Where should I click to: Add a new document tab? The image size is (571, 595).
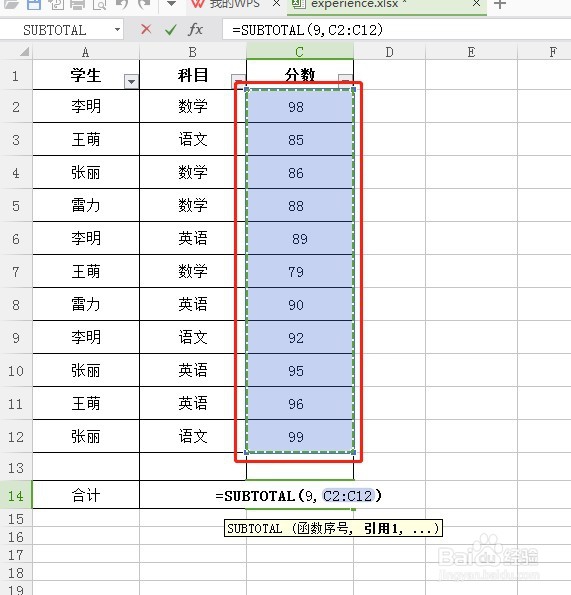500,4
